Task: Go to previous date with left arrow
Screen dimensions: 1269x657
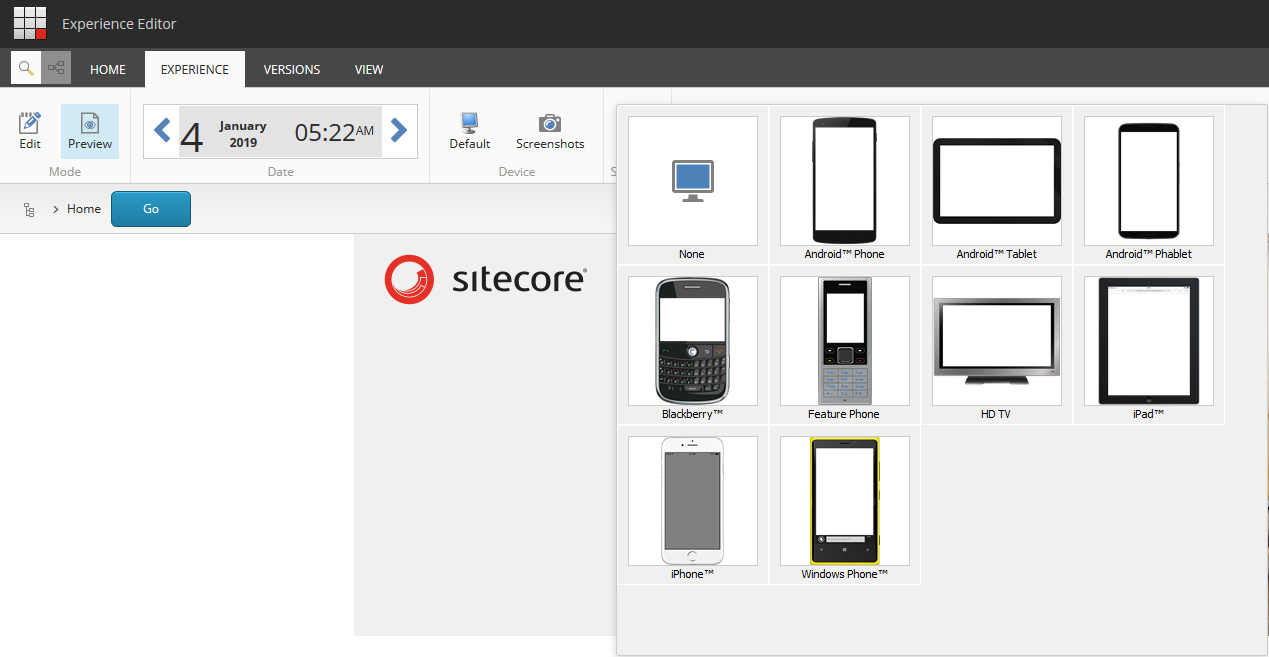Action: (x=162, y=130)
